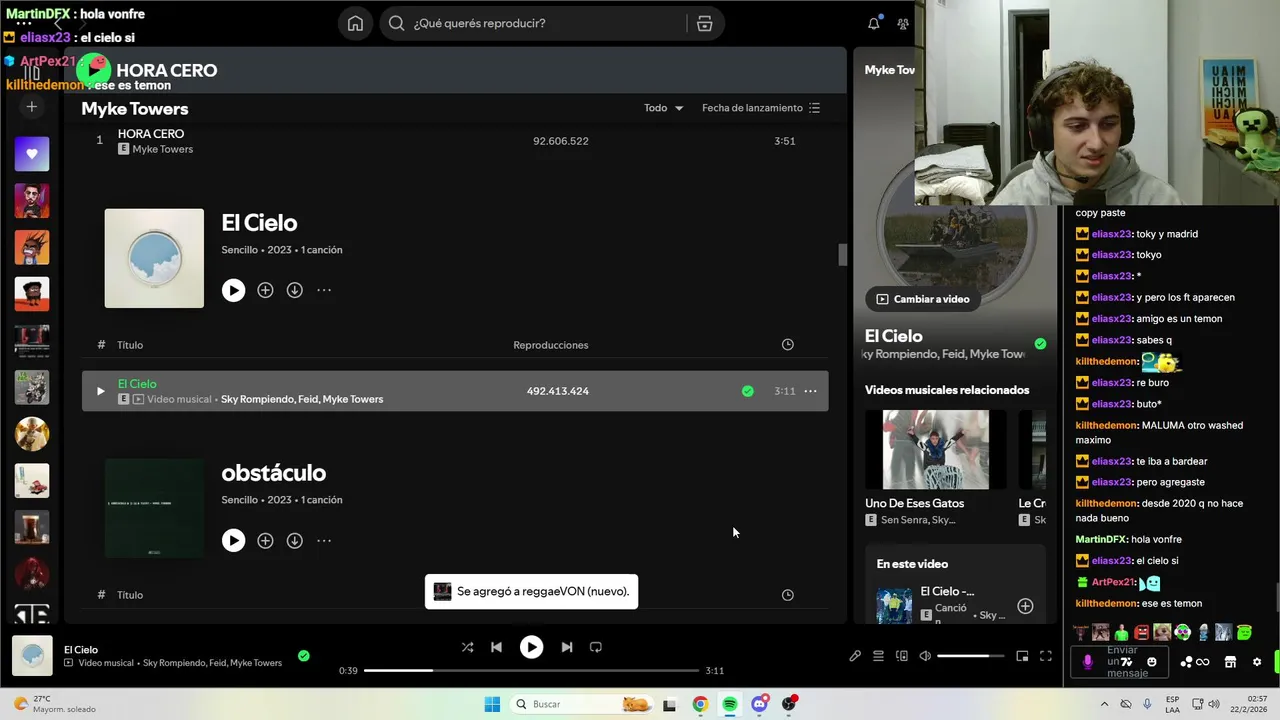This screenshot has width=1280, height=720.
Task: Open lyrics microphone icon
Action: [x=855, y=656]
